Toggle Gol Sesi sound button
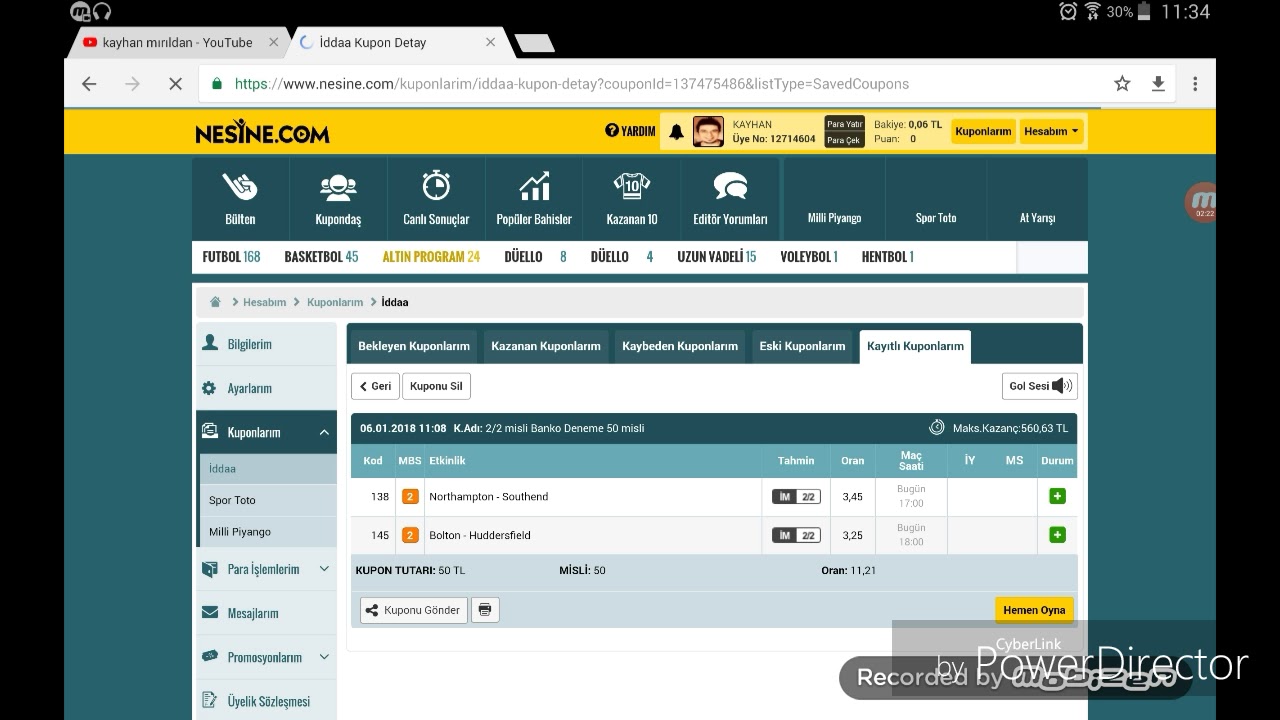Screen dimensions: 1280x720 click(x=1039, y=386)
